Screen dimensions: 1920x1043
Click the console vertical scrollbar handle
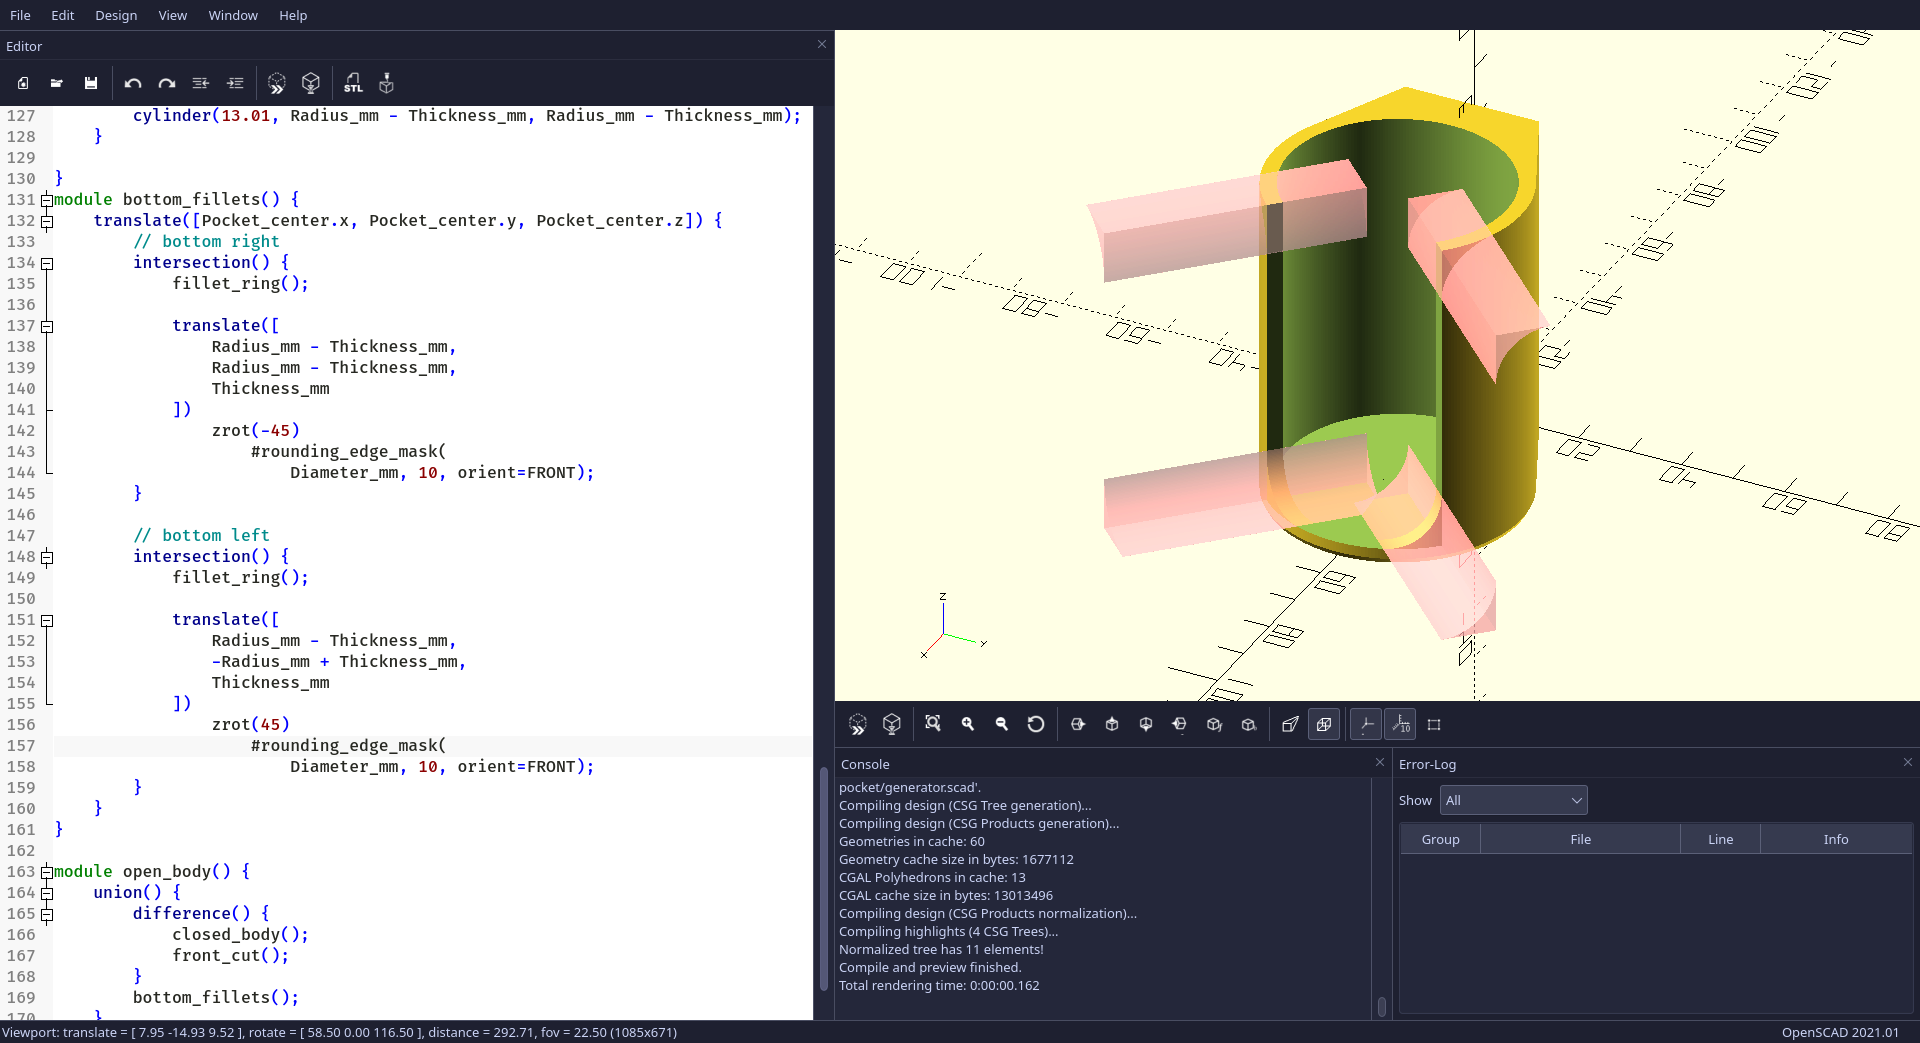1382,1006
